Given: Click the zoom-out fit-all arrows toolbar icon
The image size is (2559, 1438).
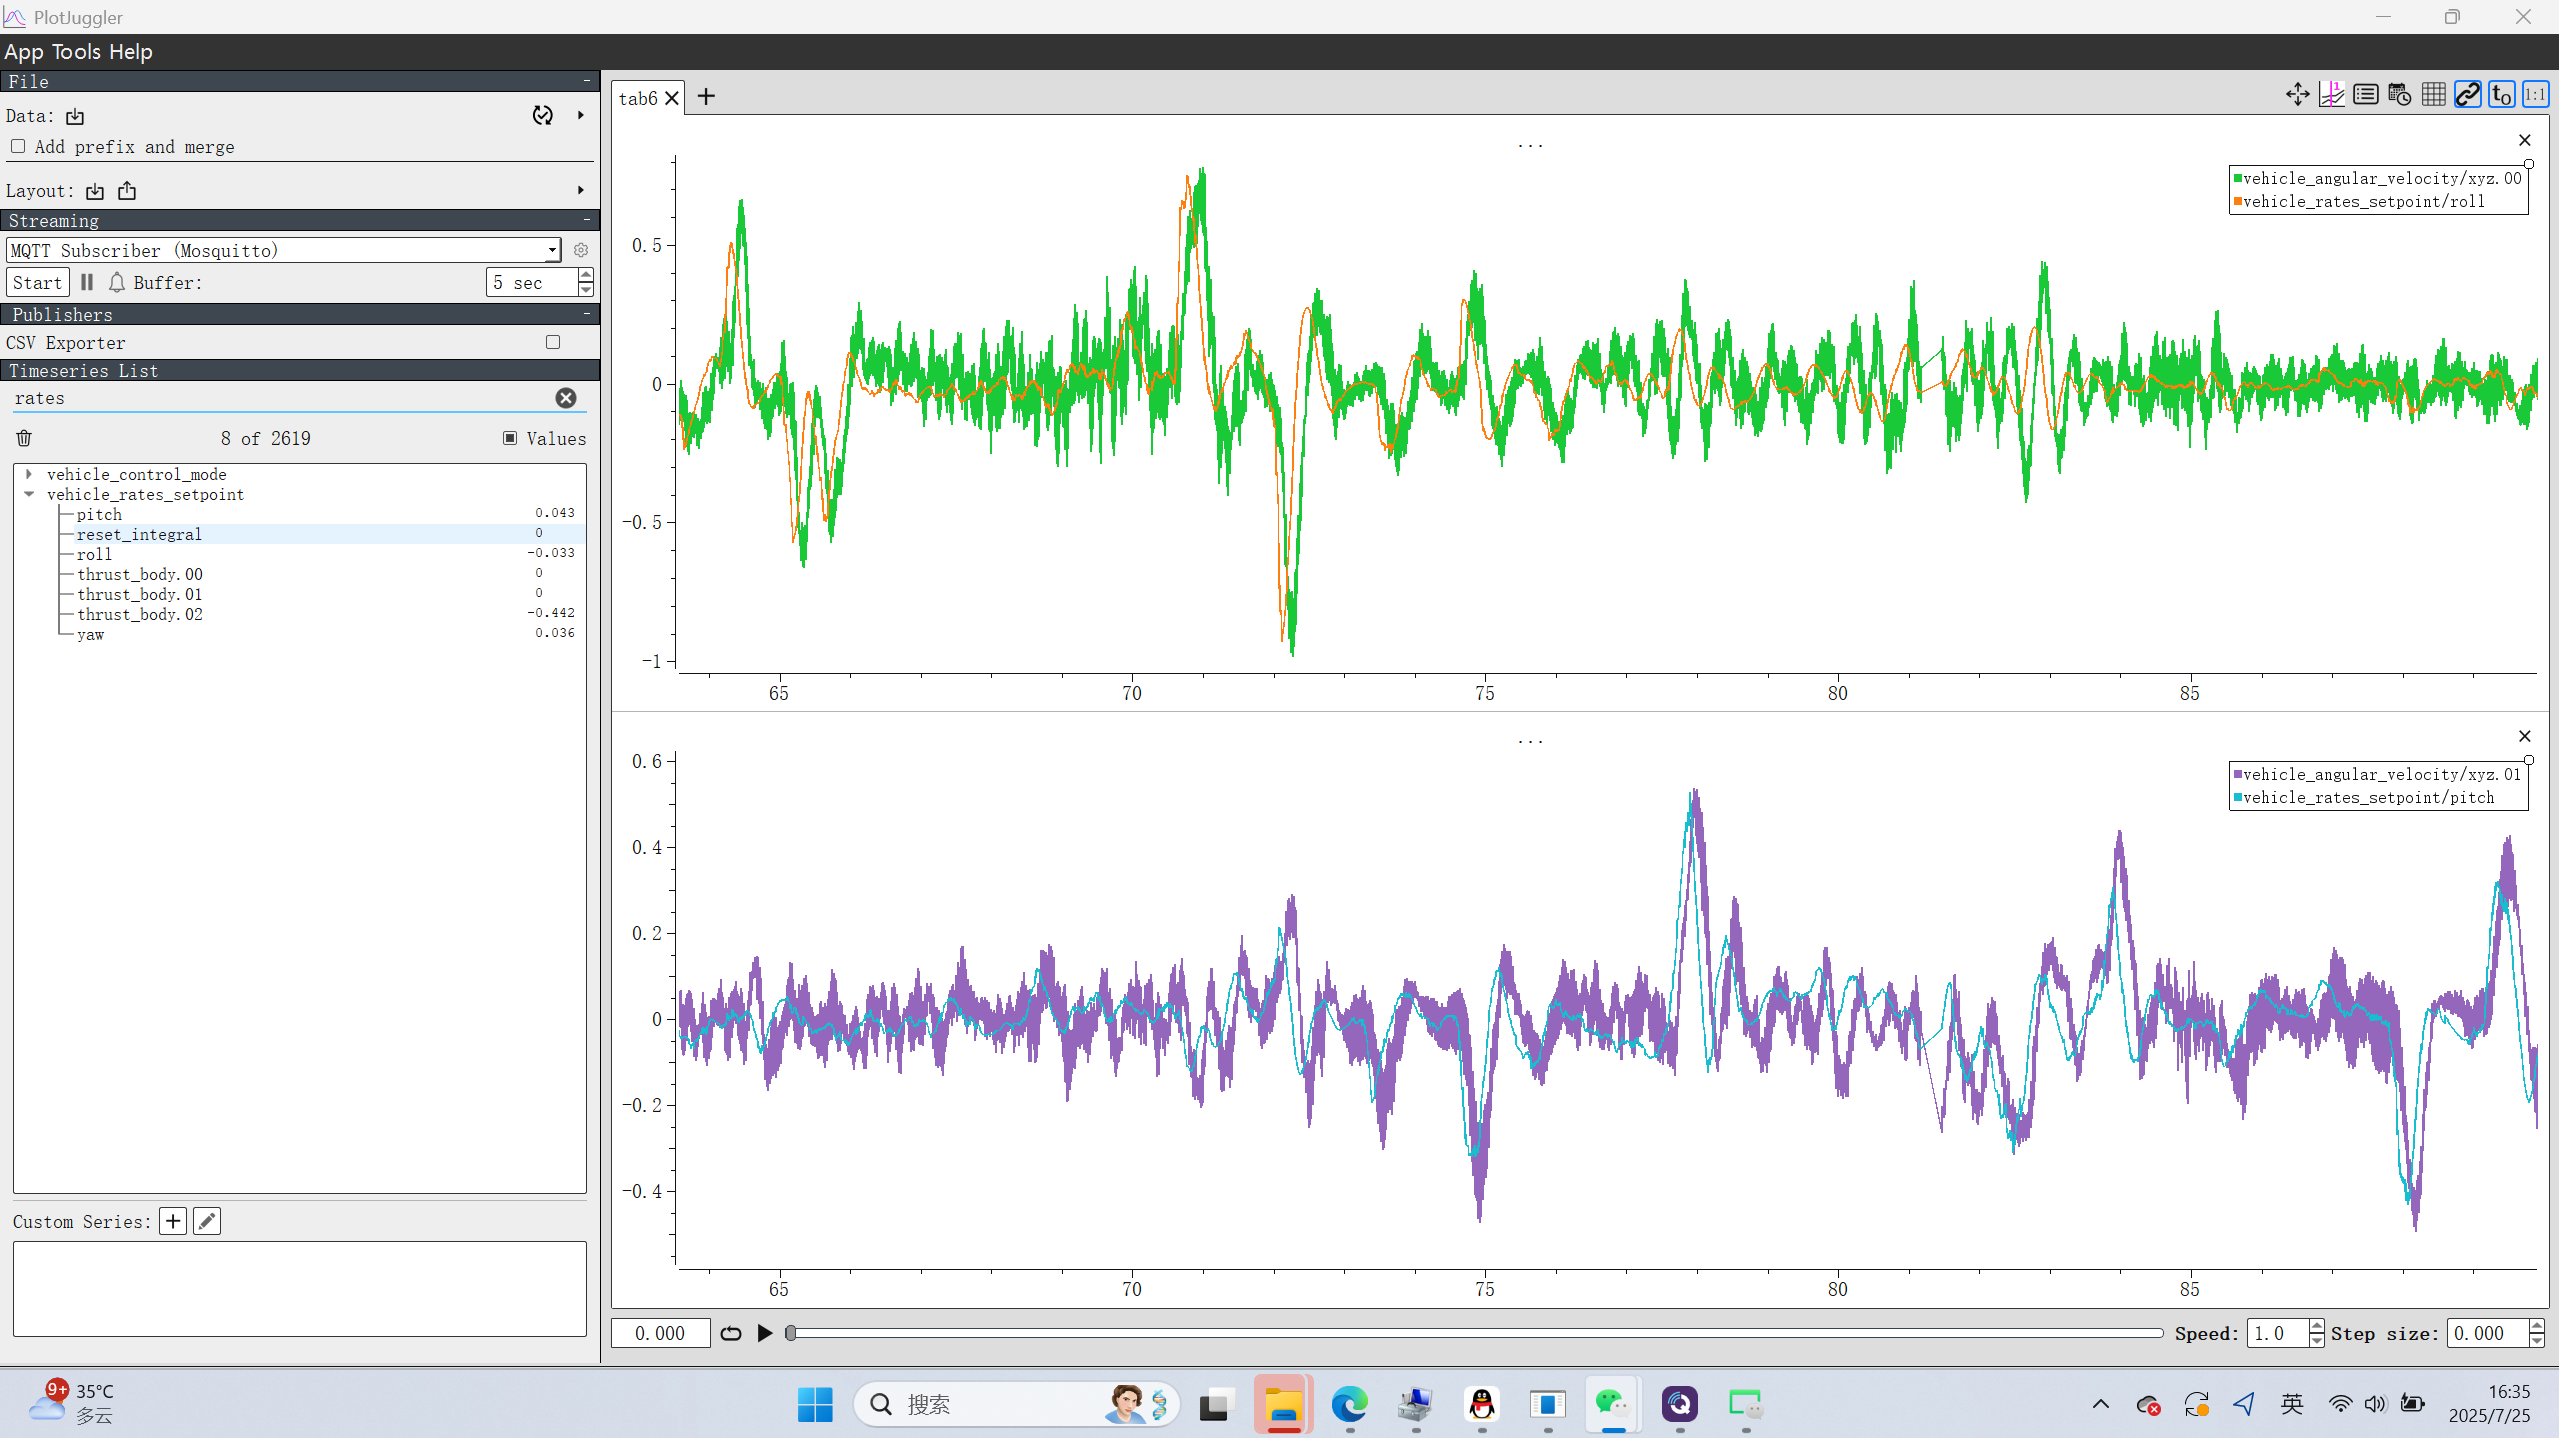Looking at the screenshot, I should click(2297, 95).
